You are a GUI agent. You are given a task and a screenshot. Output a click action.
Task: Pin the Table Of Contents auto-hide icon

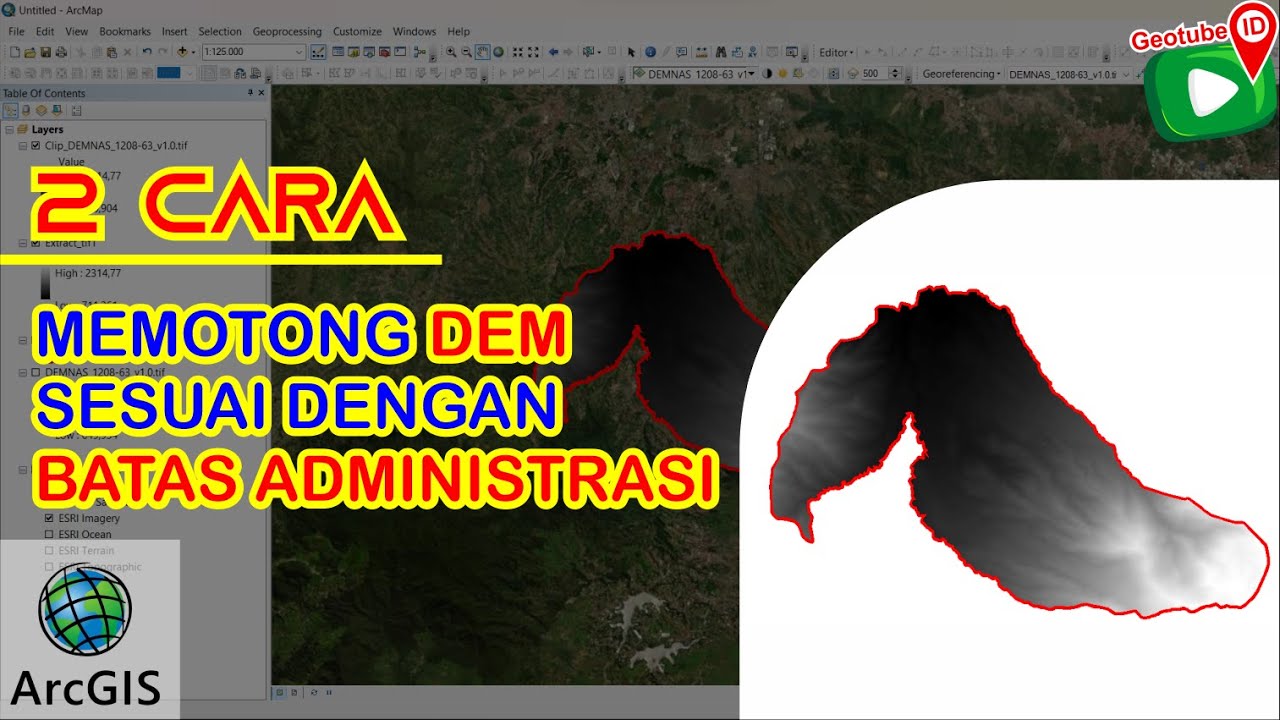(250, 92)
